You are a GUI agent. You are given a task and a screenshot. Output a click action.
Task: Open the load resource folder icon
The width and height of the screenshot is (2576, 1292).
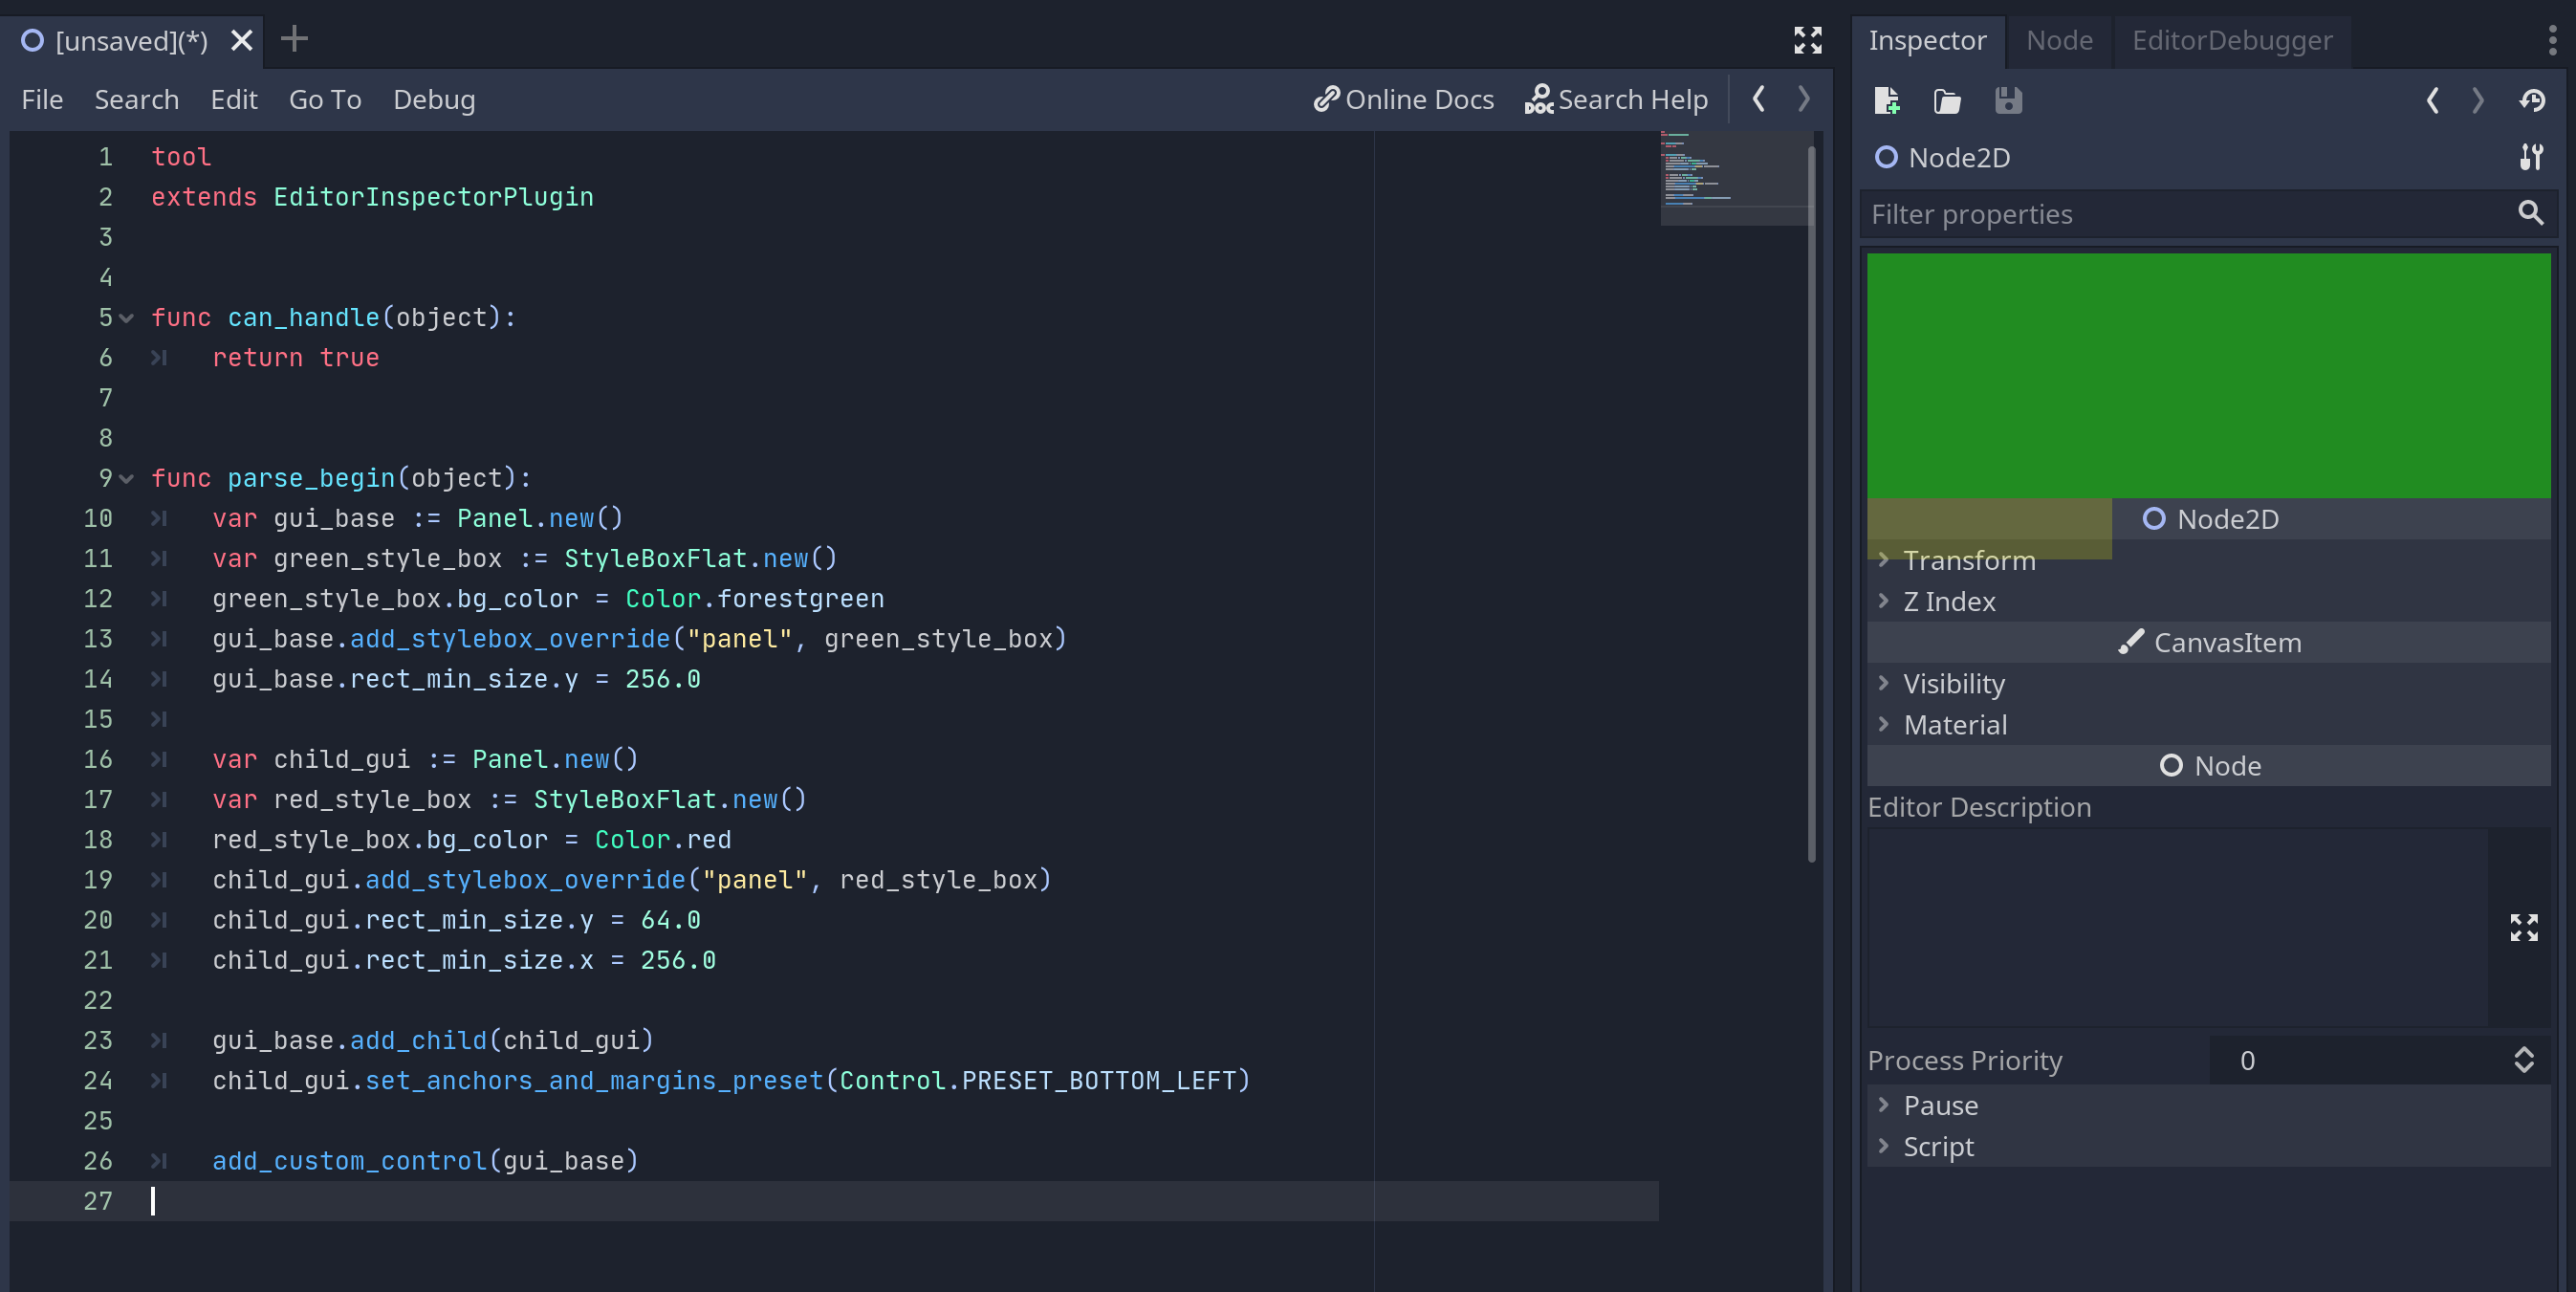pos(1946,101)
